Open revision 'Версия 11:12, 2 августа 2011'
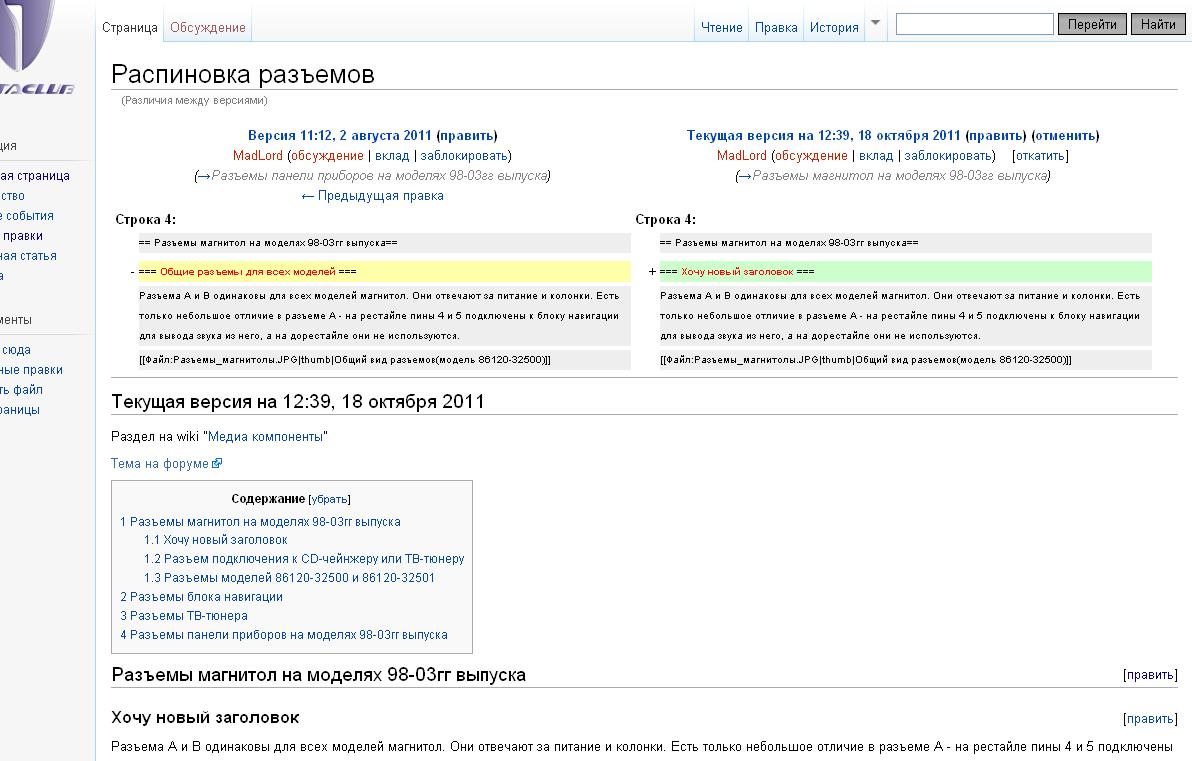1192x761 pixels. [339, 136]
